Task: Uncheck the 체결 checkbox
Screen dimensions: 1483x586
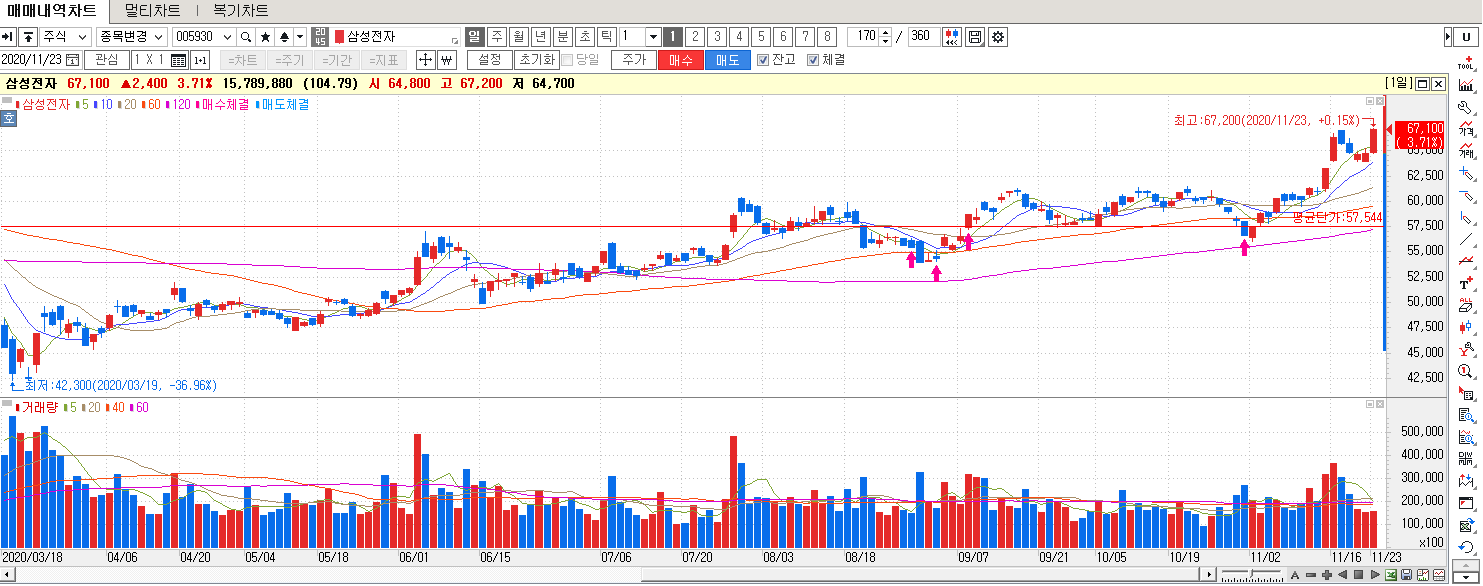Action: tap(813, 60)
